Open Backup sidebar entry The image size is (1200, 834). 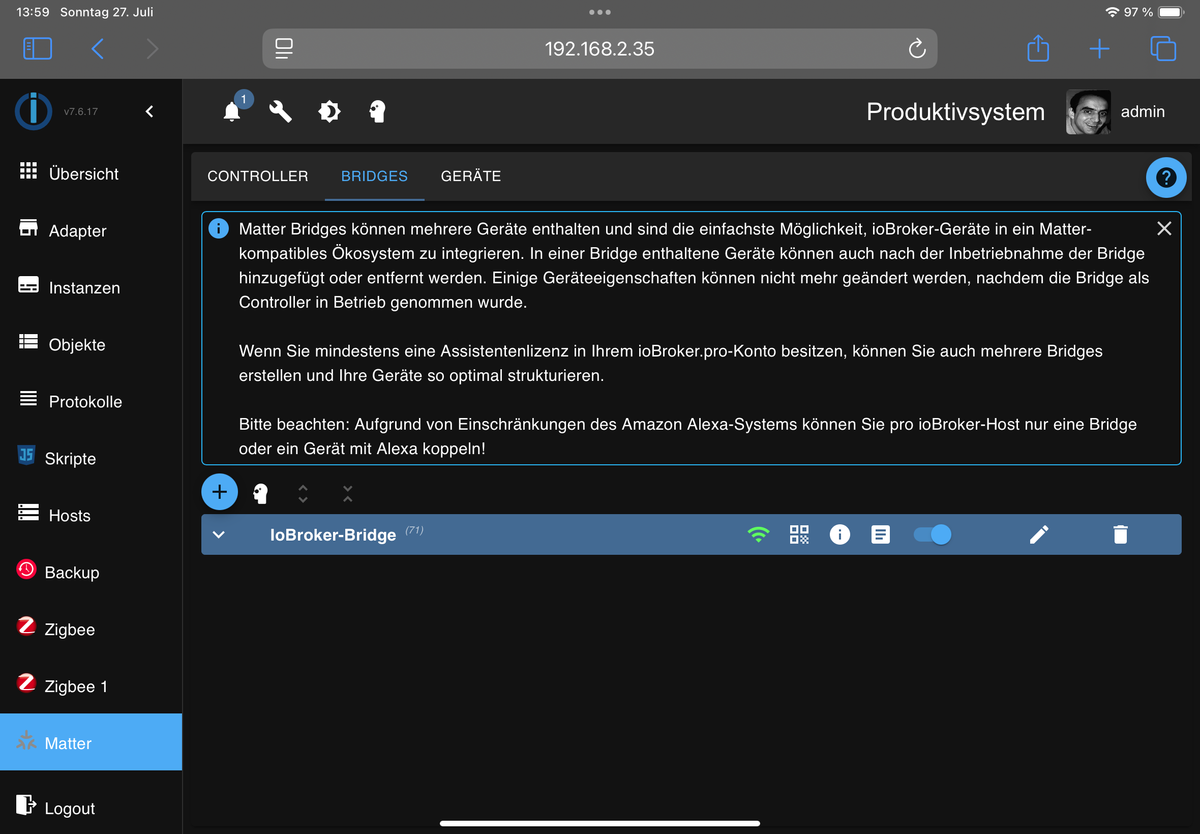point(91,572)
